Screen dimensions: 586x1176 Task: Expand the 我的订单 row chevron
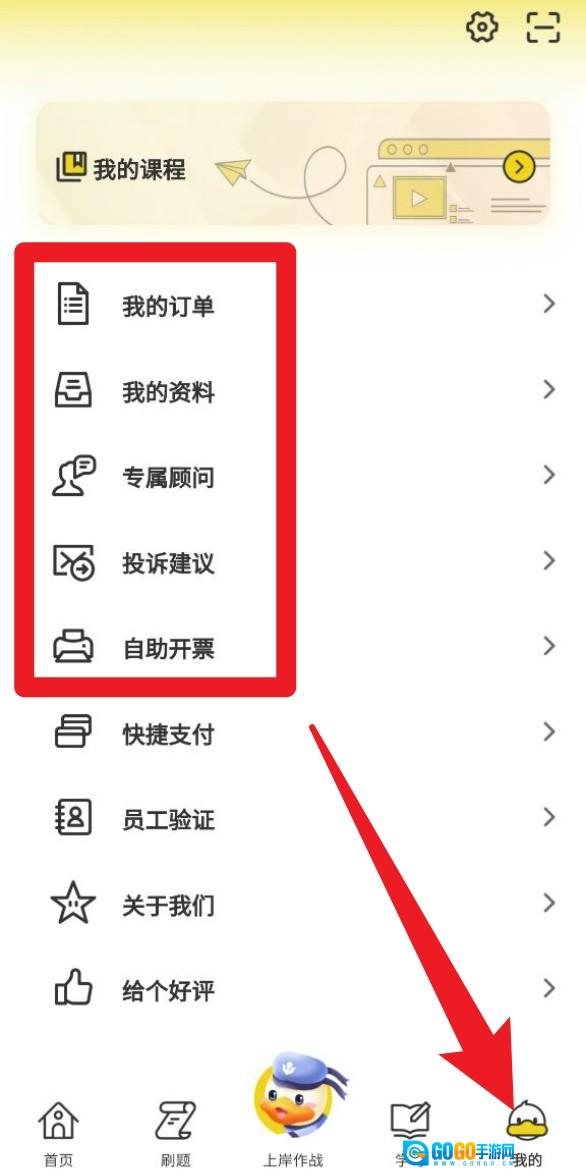[x=550, y=304]
